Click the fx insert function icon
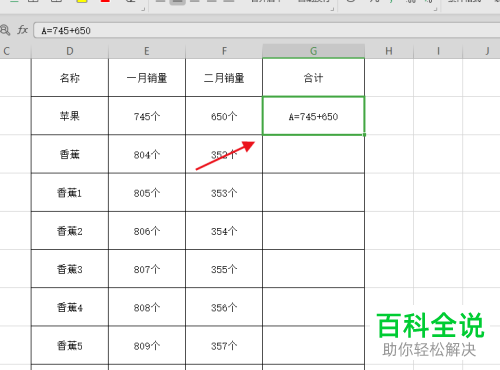This screenshot has height=370, width=500. point(22,30)
